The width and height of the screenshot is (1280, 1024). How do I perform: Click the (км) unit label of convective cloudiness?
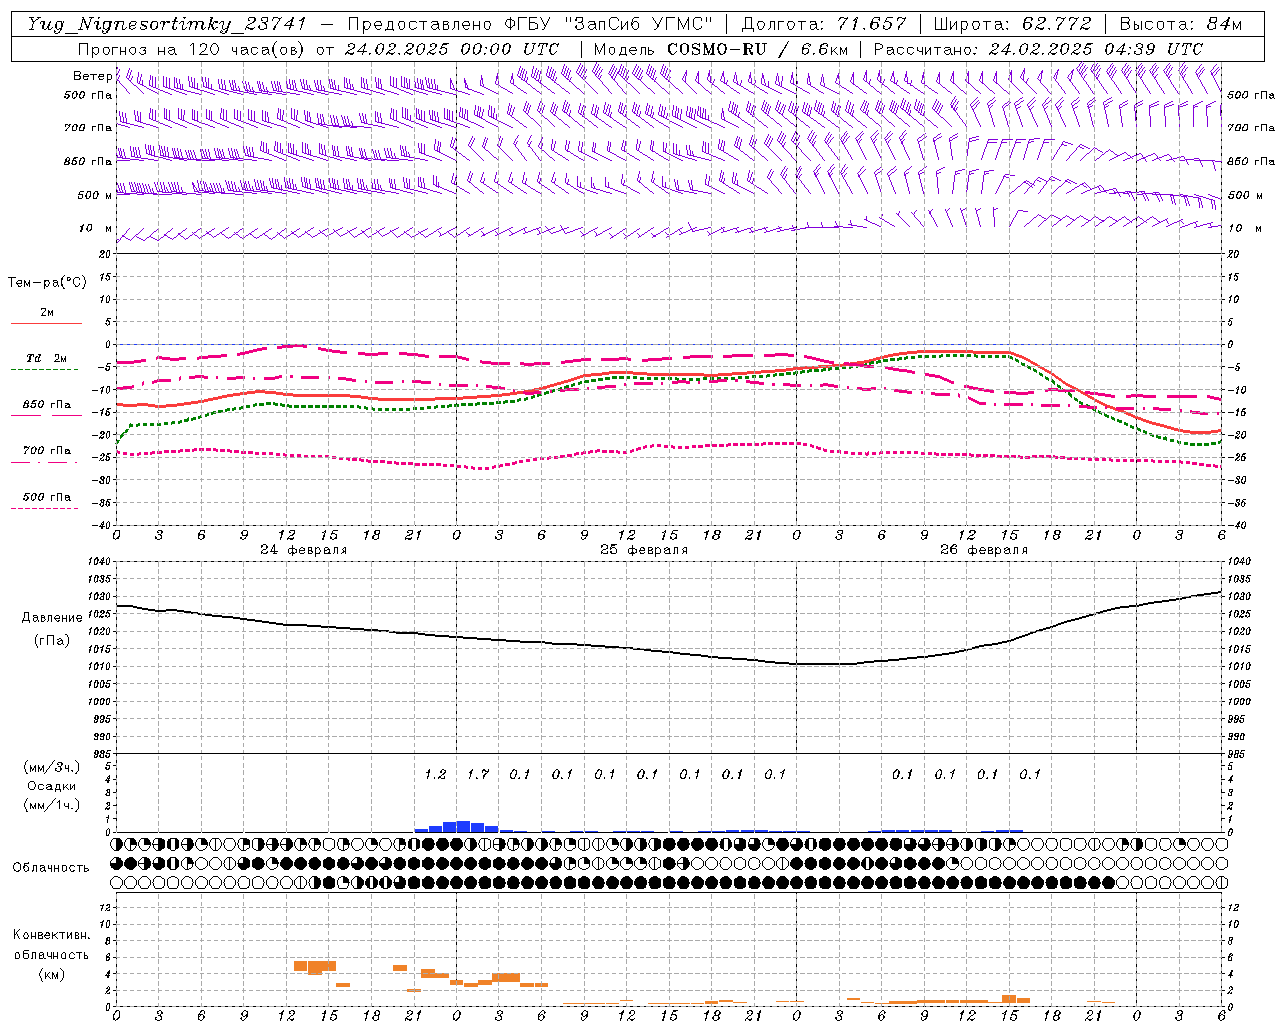(51, 974)
